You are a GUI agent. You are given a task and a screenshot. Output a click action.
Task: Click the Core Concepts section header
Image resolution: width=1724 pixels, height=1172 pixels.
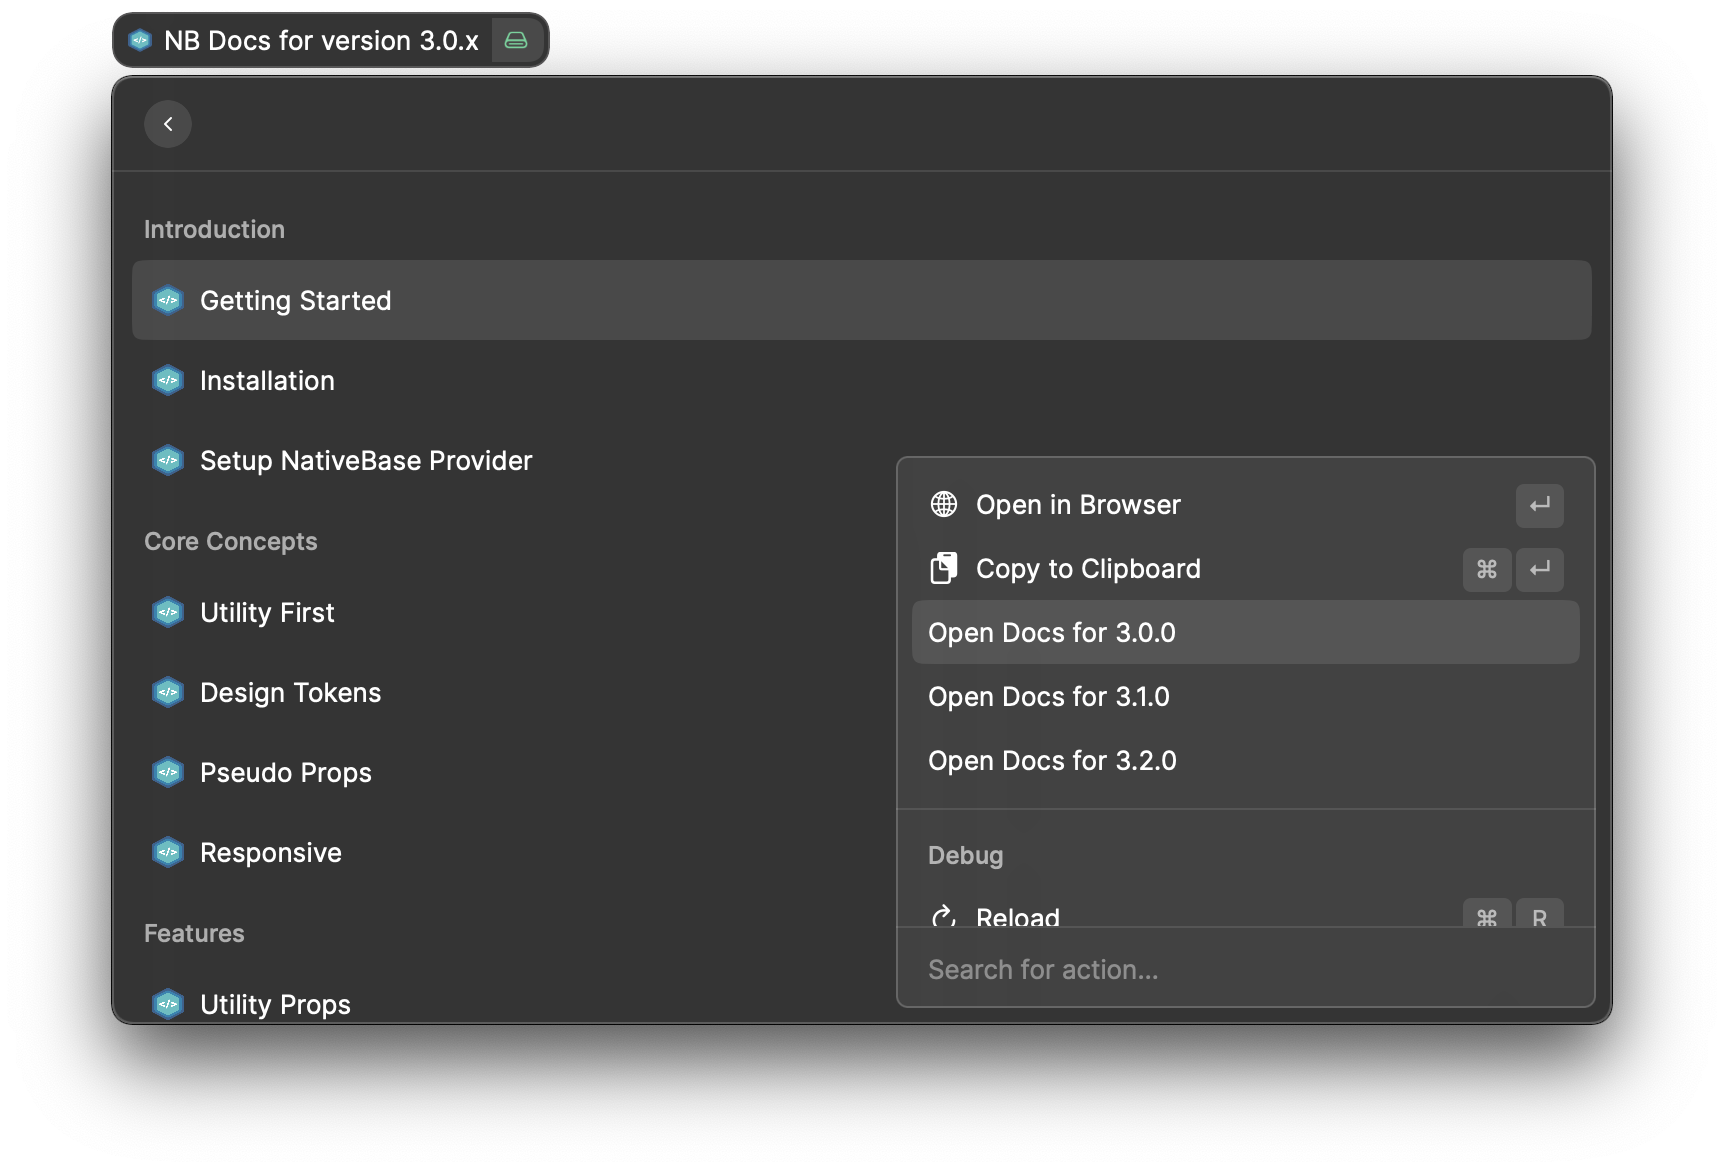[230, 541]
